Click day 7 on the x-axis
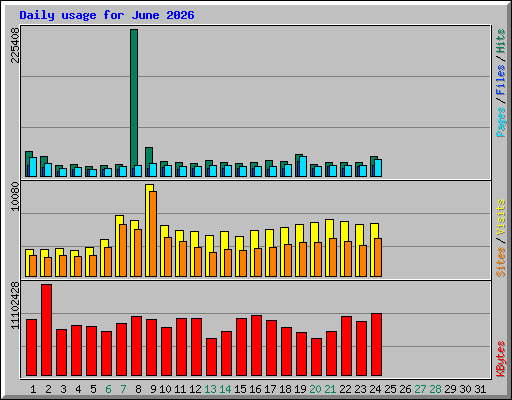This screenshot has height=400, width=512. point(123,389)
